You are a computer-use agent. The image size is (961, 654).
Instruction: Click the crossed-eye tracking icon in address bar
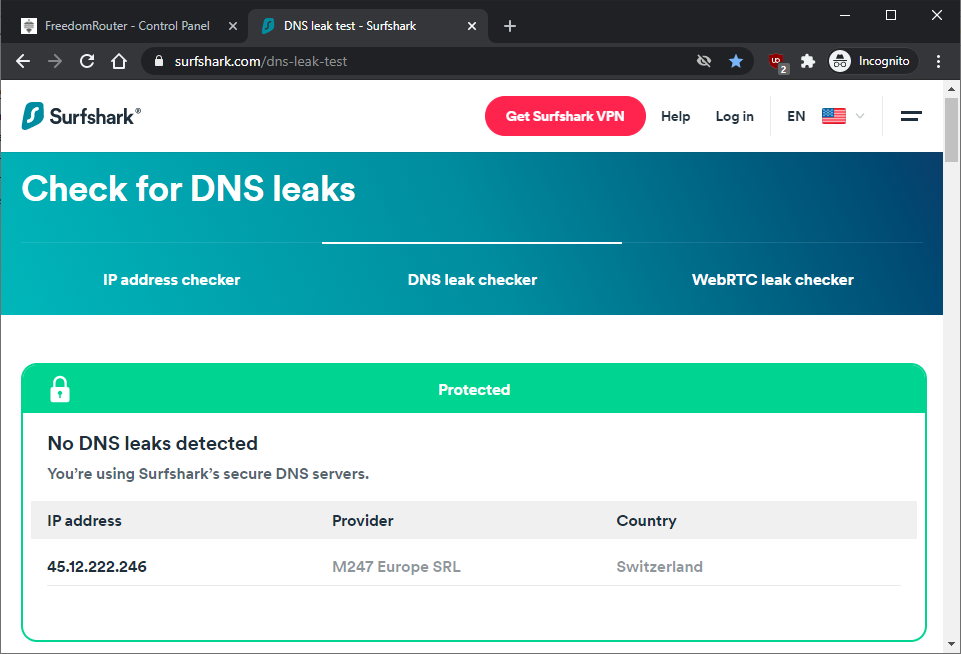coord(704,61)
